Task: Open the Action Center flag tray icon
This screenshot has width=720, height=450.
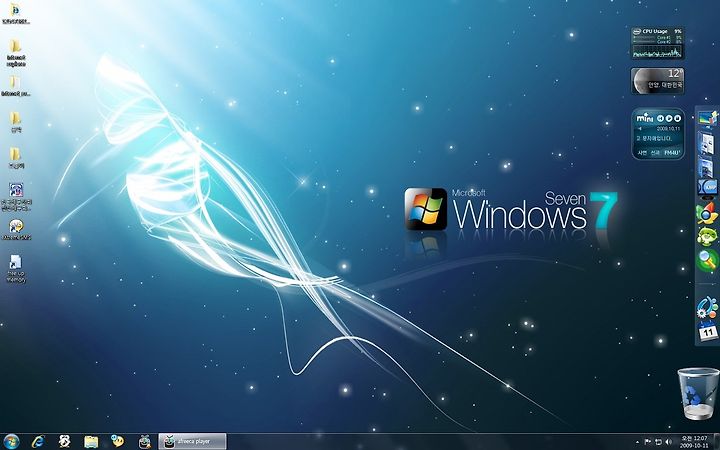Action: [x=648, y=442]
